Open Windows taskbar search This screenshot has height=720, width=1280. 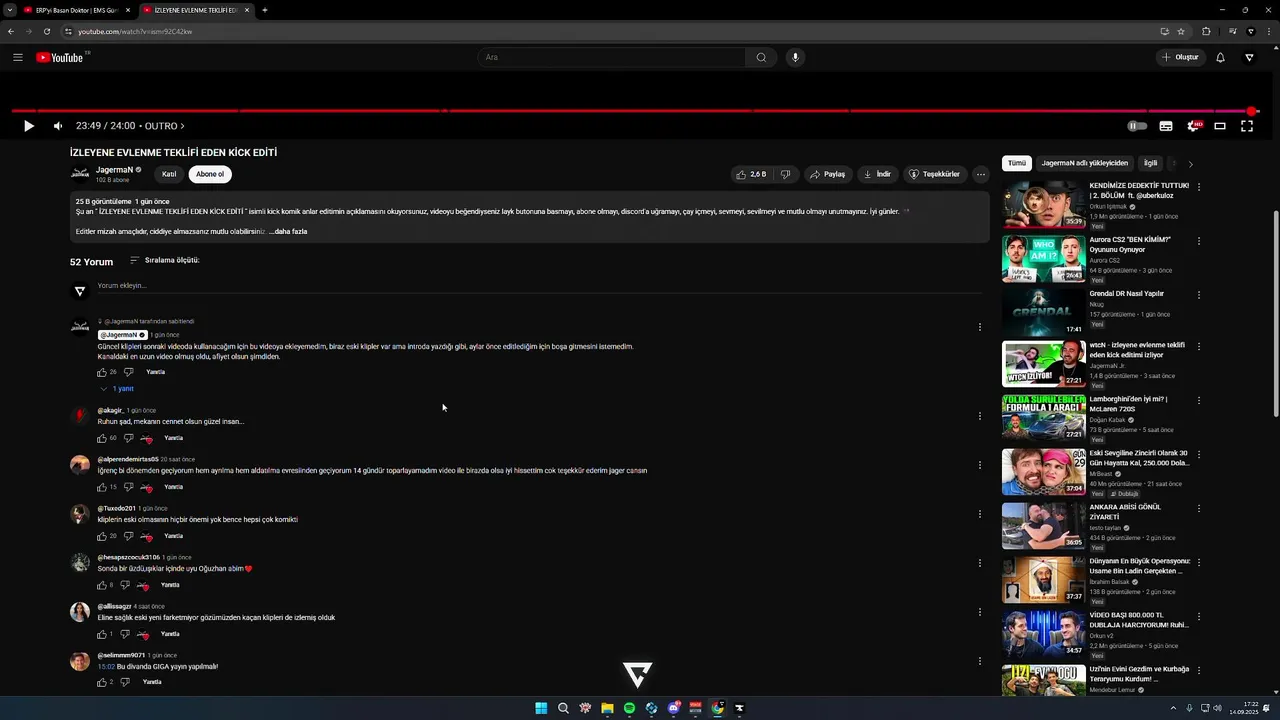point(563,708)
